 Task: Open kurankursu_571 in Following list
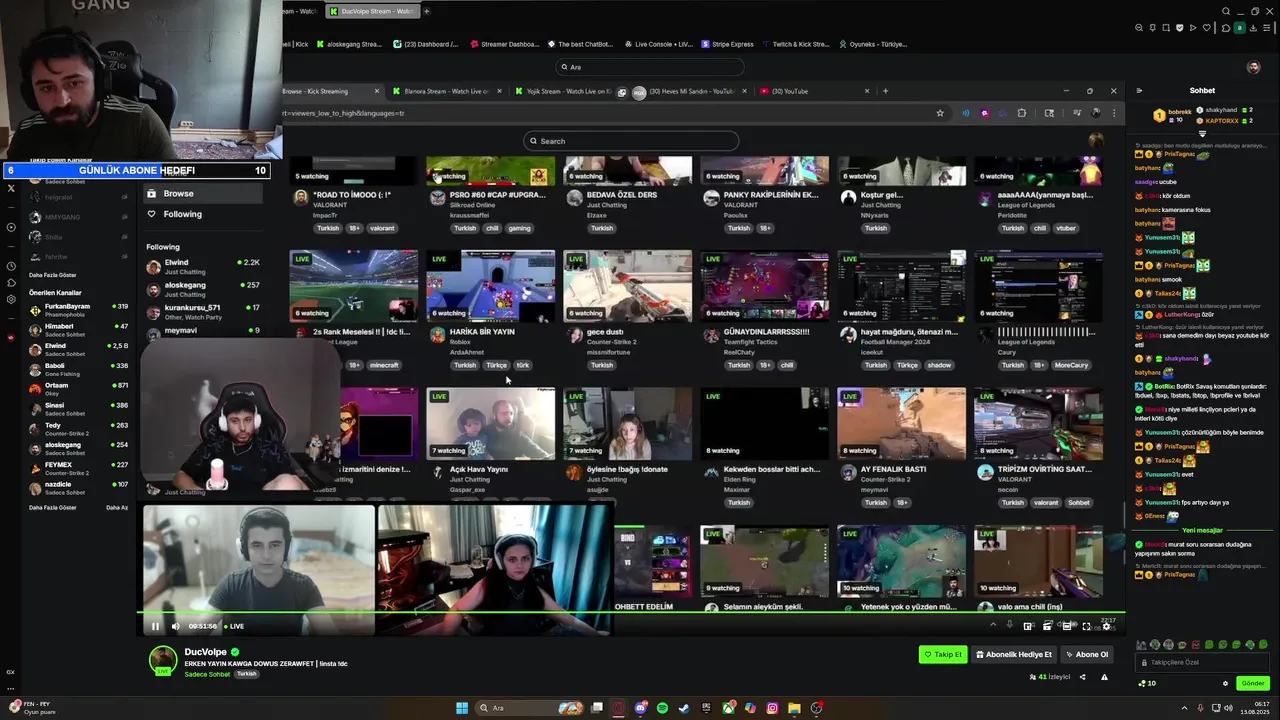tap(203, 312)
